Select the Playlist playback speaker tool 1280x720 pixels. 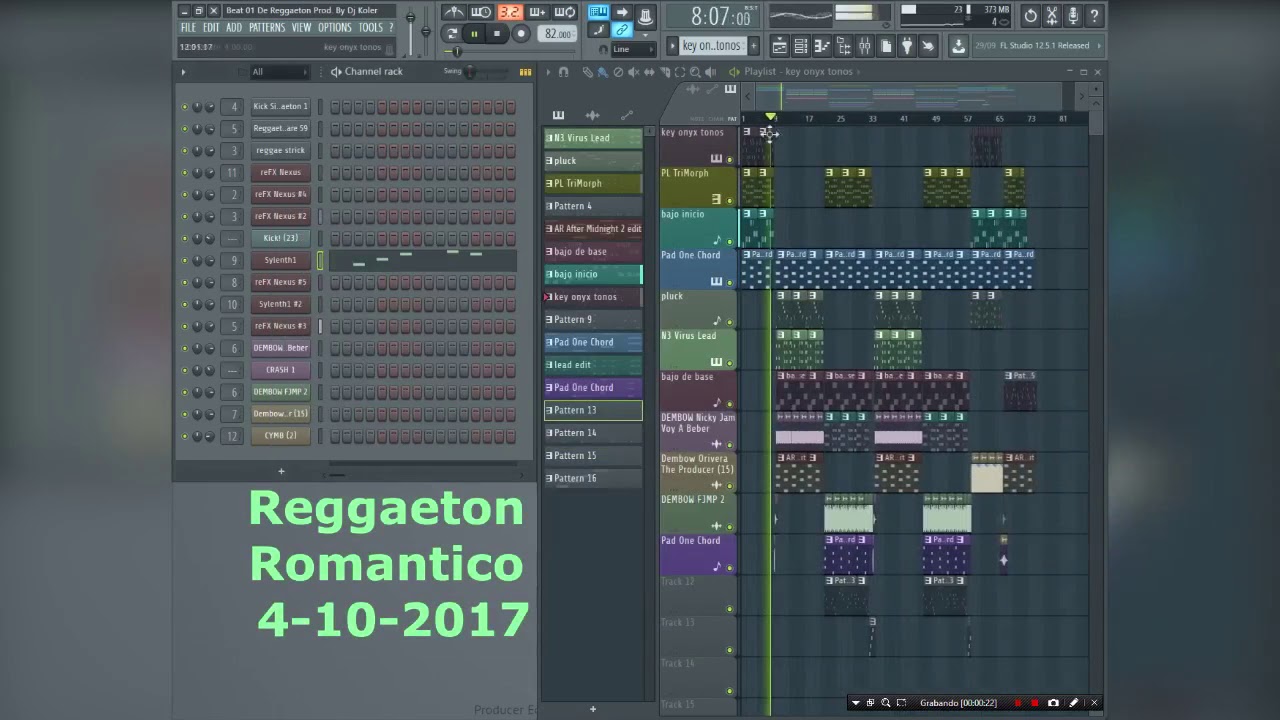click(711, 72)
